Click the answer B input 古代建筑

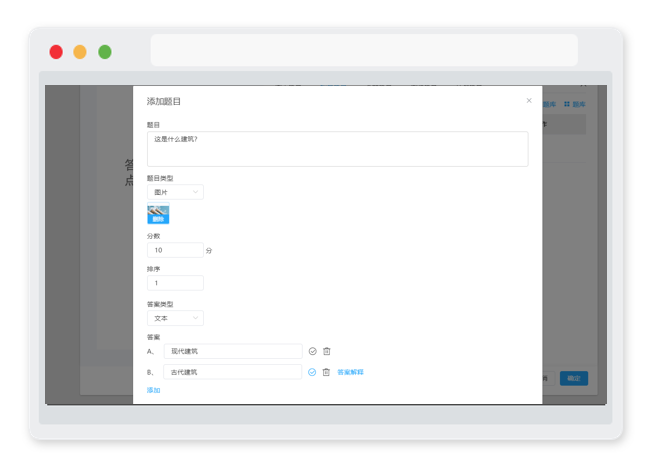(233, 372)
